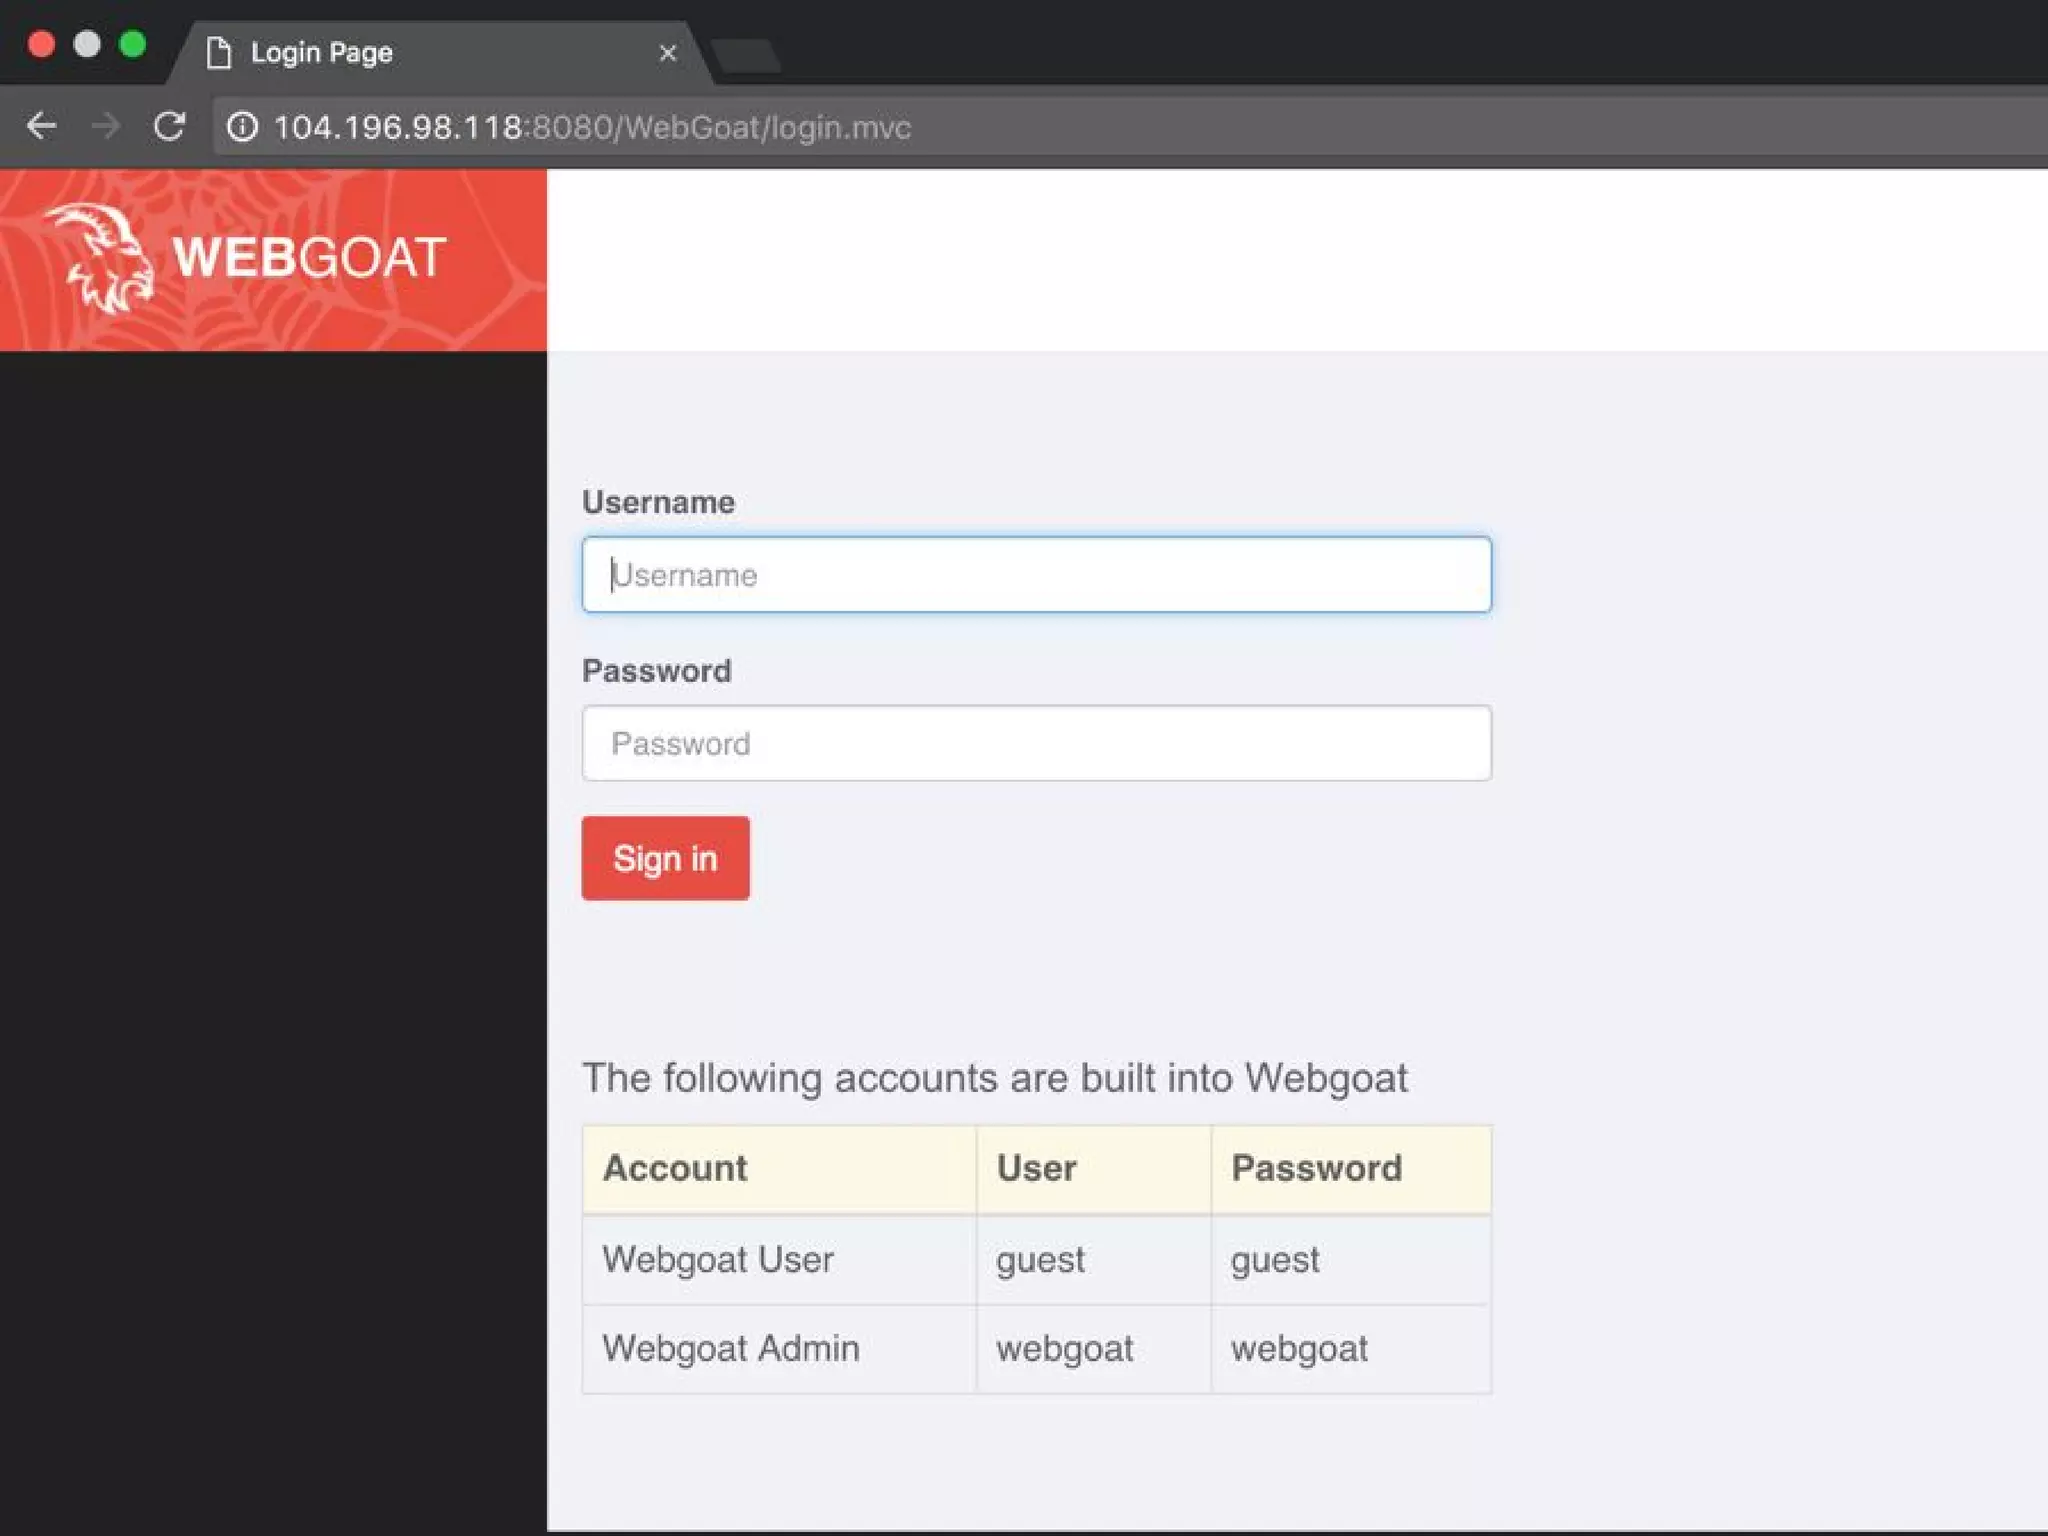This screenshot has height=1536, width=2048.
Task: Click the address bar URL
Action: (592, 128)
